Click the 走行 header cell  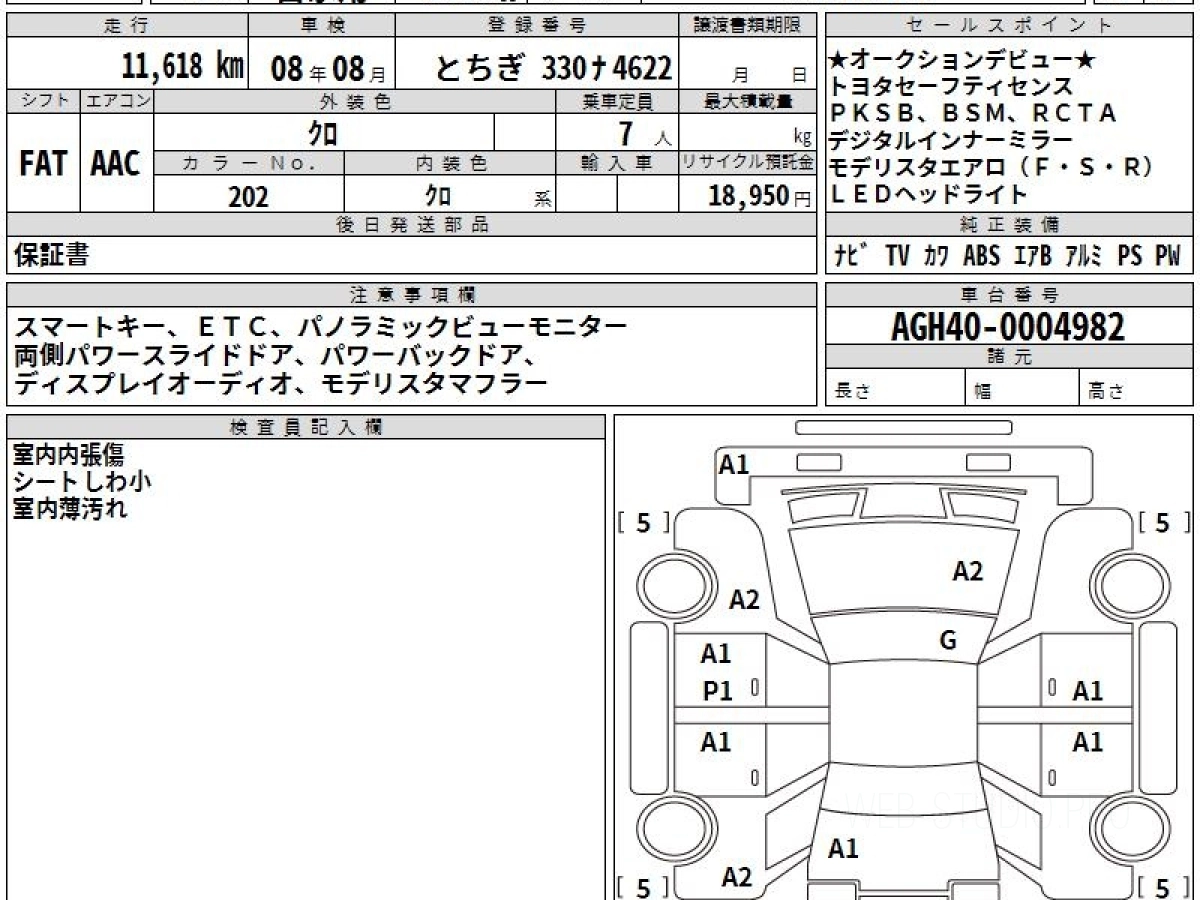pos(126,26)
